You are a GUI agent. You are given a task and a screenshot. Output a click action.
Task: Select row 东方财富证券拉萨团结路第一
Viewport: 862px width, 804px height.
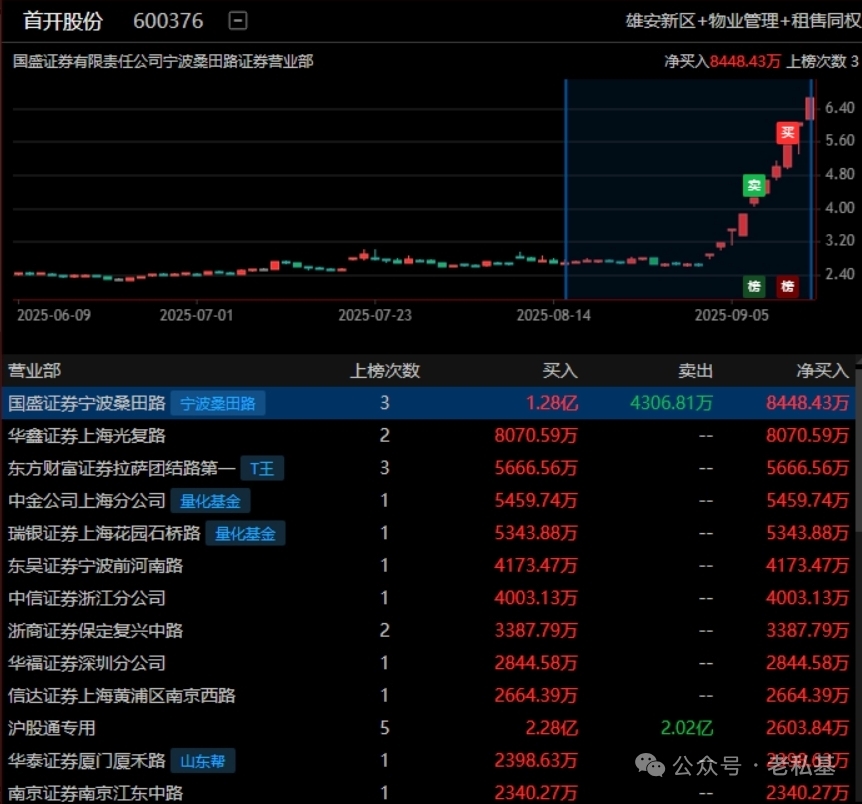point(429,468)
